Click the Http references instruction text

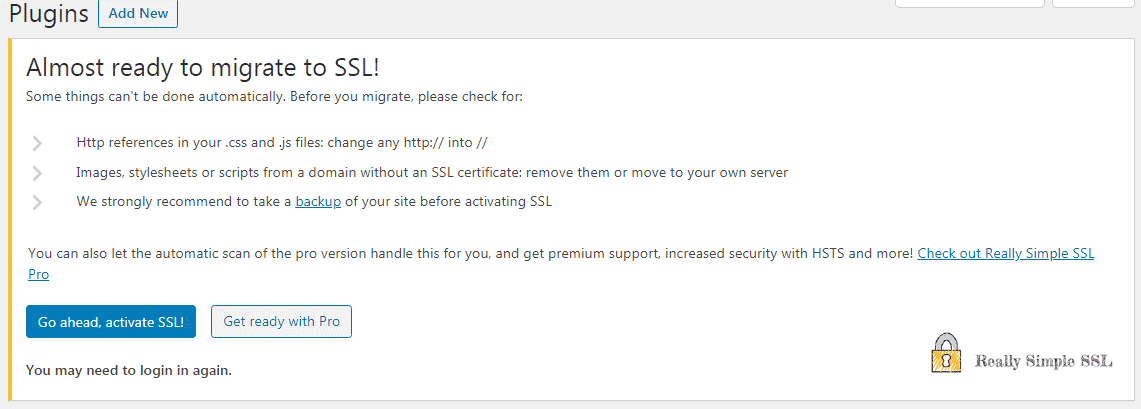pyautogui.click(x=281, y=143)
